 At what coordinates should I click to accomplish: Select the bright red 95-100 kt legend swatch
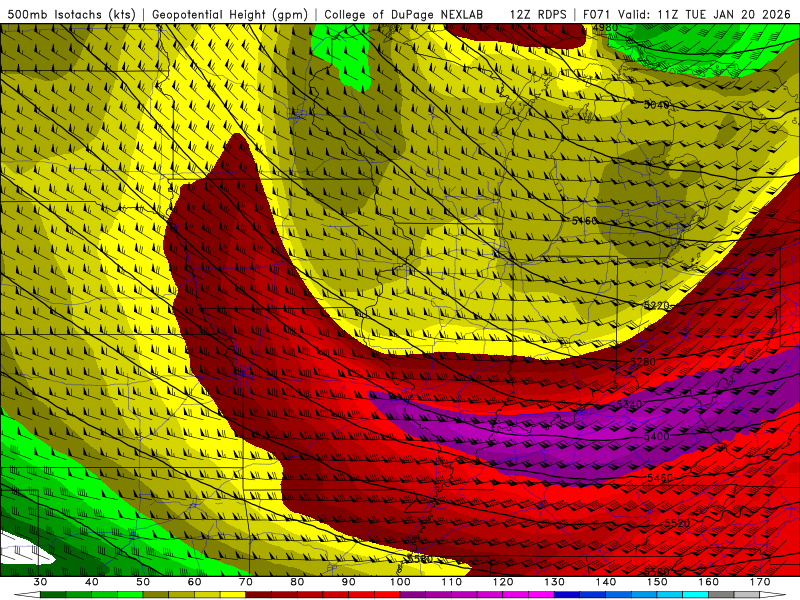pos(387,595)
